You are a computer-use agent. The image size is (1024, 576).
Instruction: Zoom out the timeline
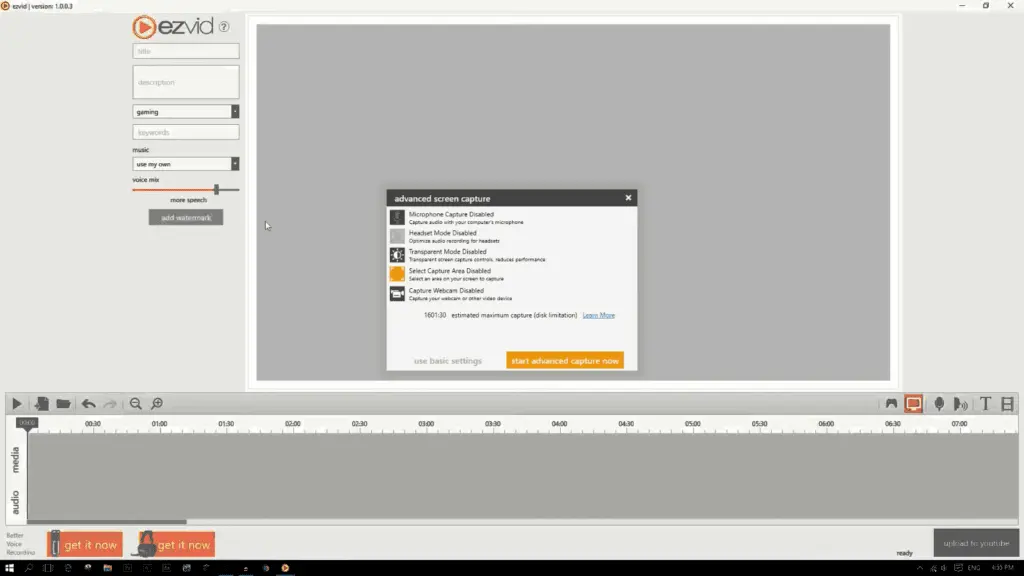(x=135, y=404)
